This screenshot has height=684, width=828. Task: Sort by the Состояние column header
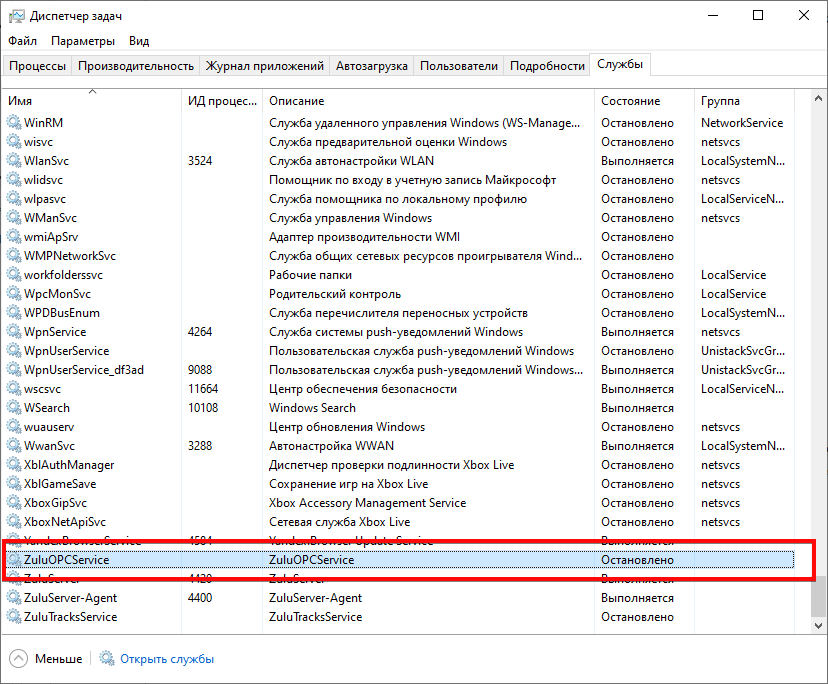(630, 101)
